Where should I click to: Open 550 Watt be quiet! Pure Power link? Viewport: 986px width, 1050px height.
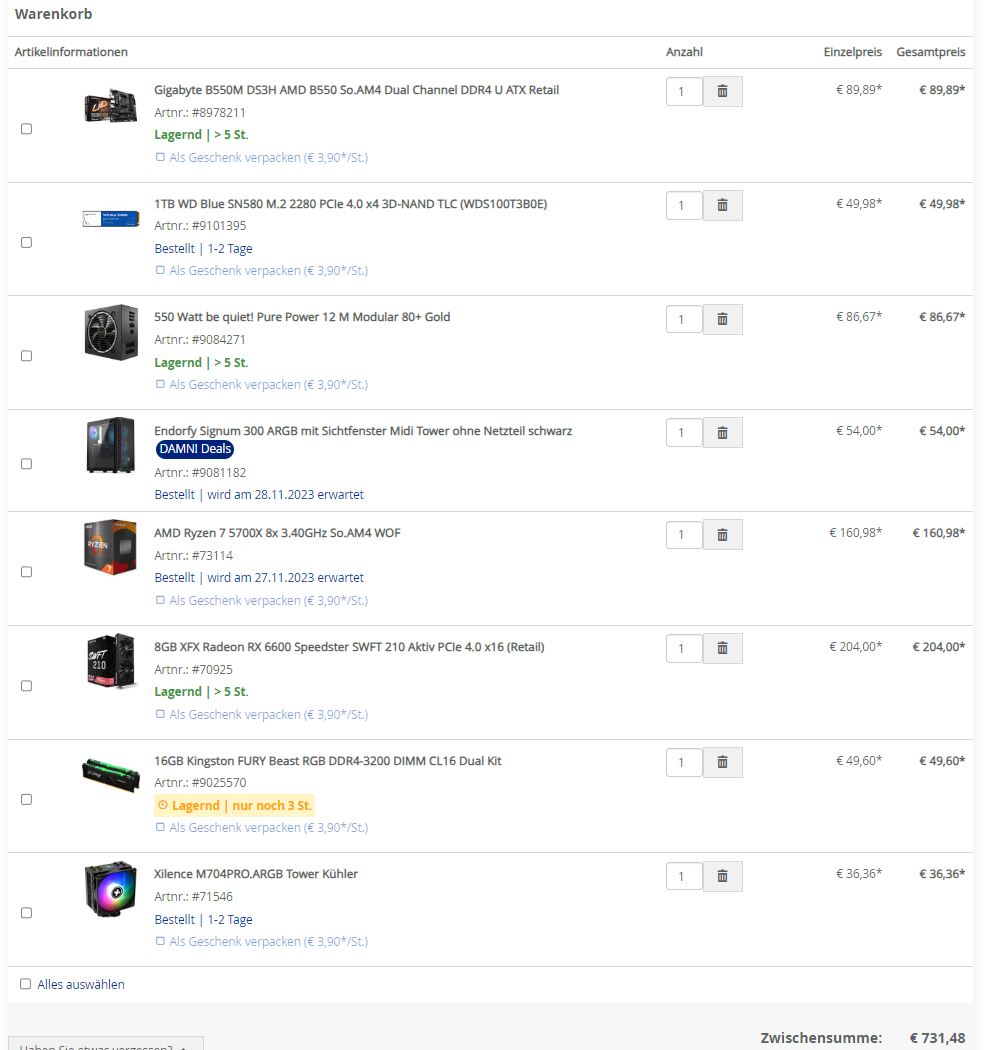click(x=302, y=317)
